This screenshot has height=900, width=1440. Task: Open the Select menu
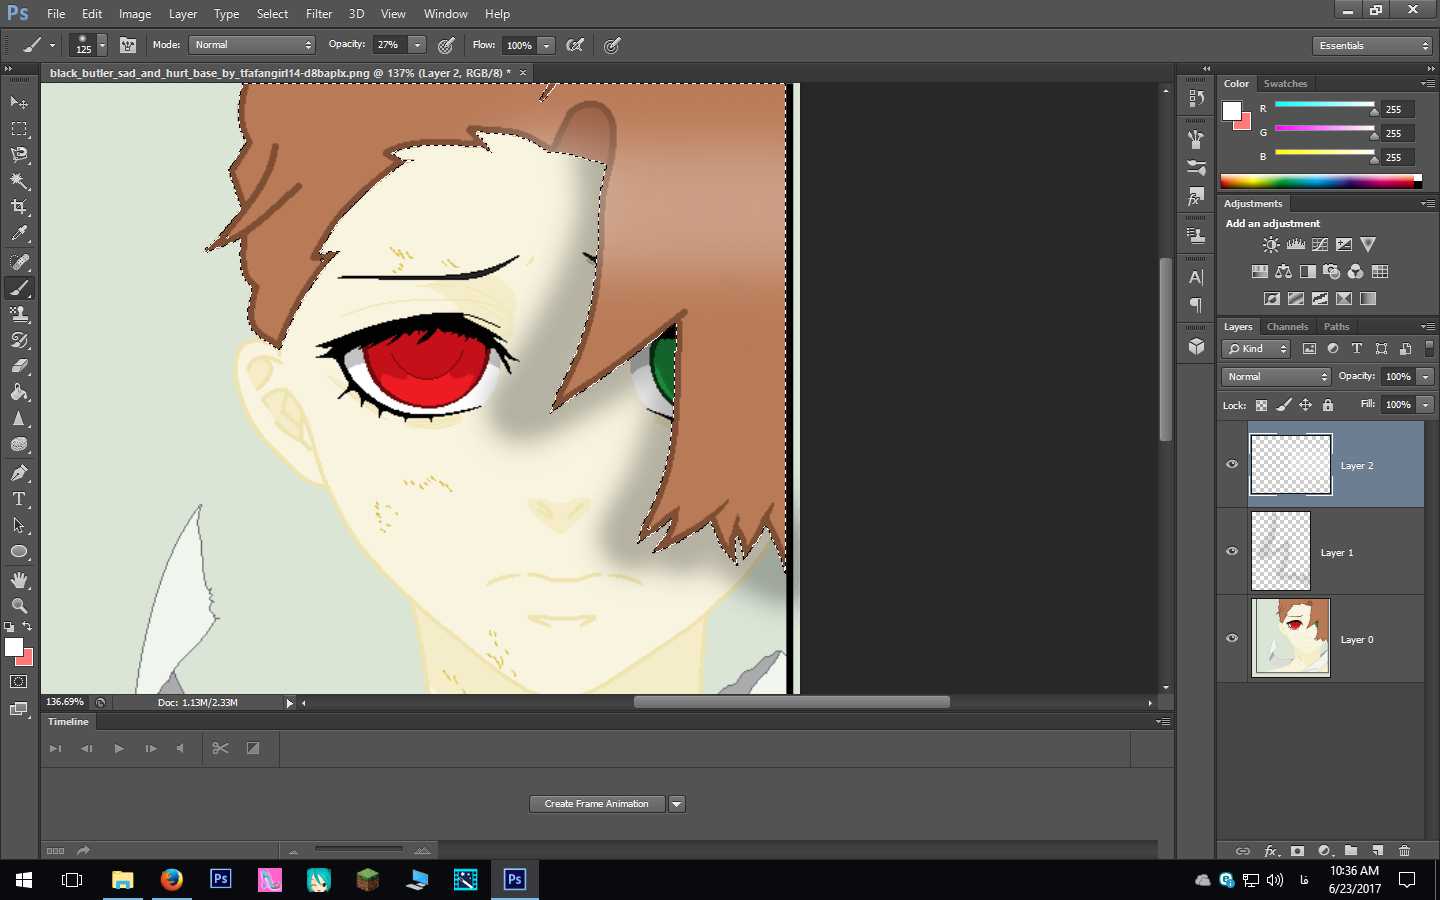tap(272, 14)
